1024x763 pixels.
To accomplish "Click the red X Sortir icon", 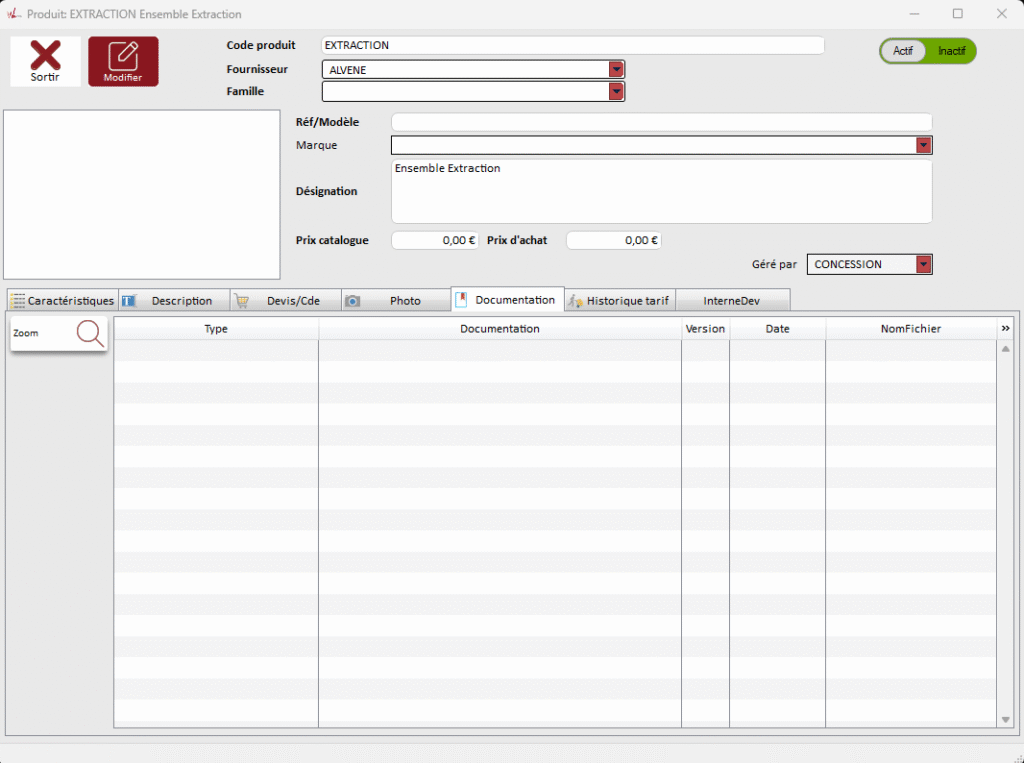I will pos(45,57).
